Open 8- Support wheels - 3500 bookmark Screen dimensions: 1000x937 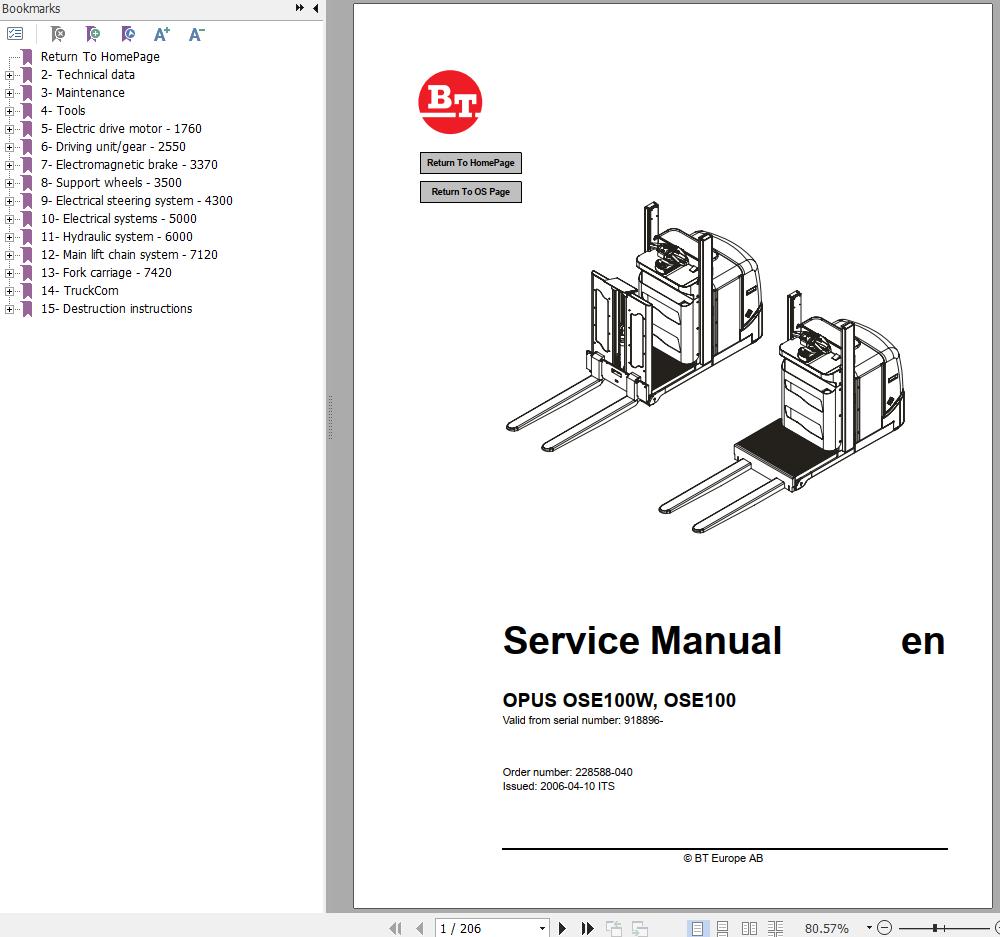[111, 182]
